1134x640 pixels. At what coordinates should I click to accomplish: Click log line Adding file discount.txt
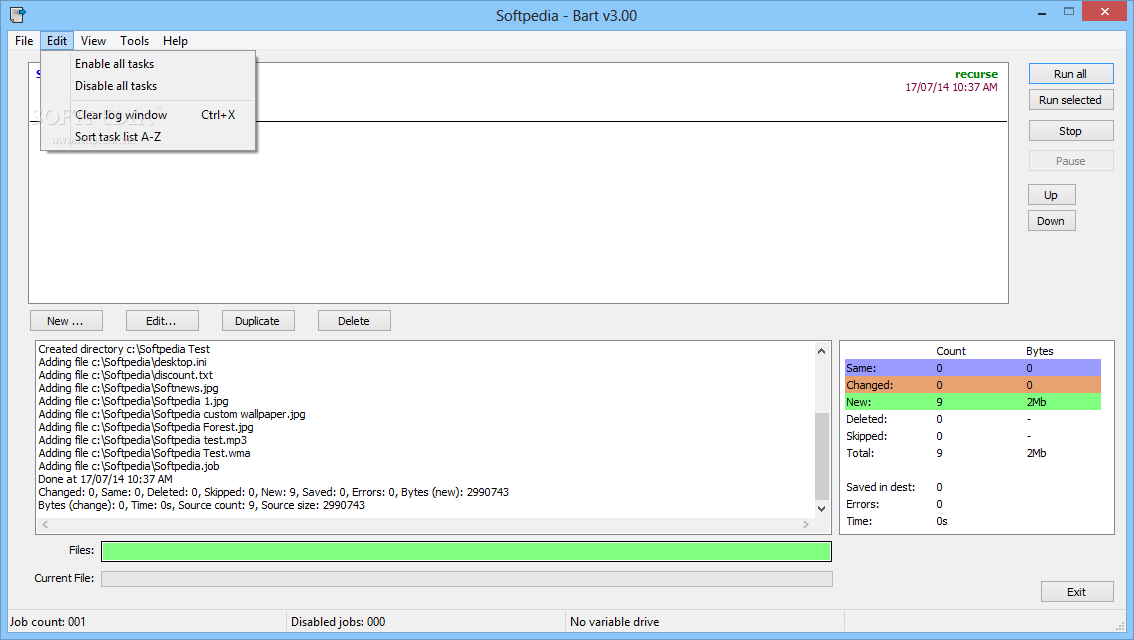tap(125, 375)
